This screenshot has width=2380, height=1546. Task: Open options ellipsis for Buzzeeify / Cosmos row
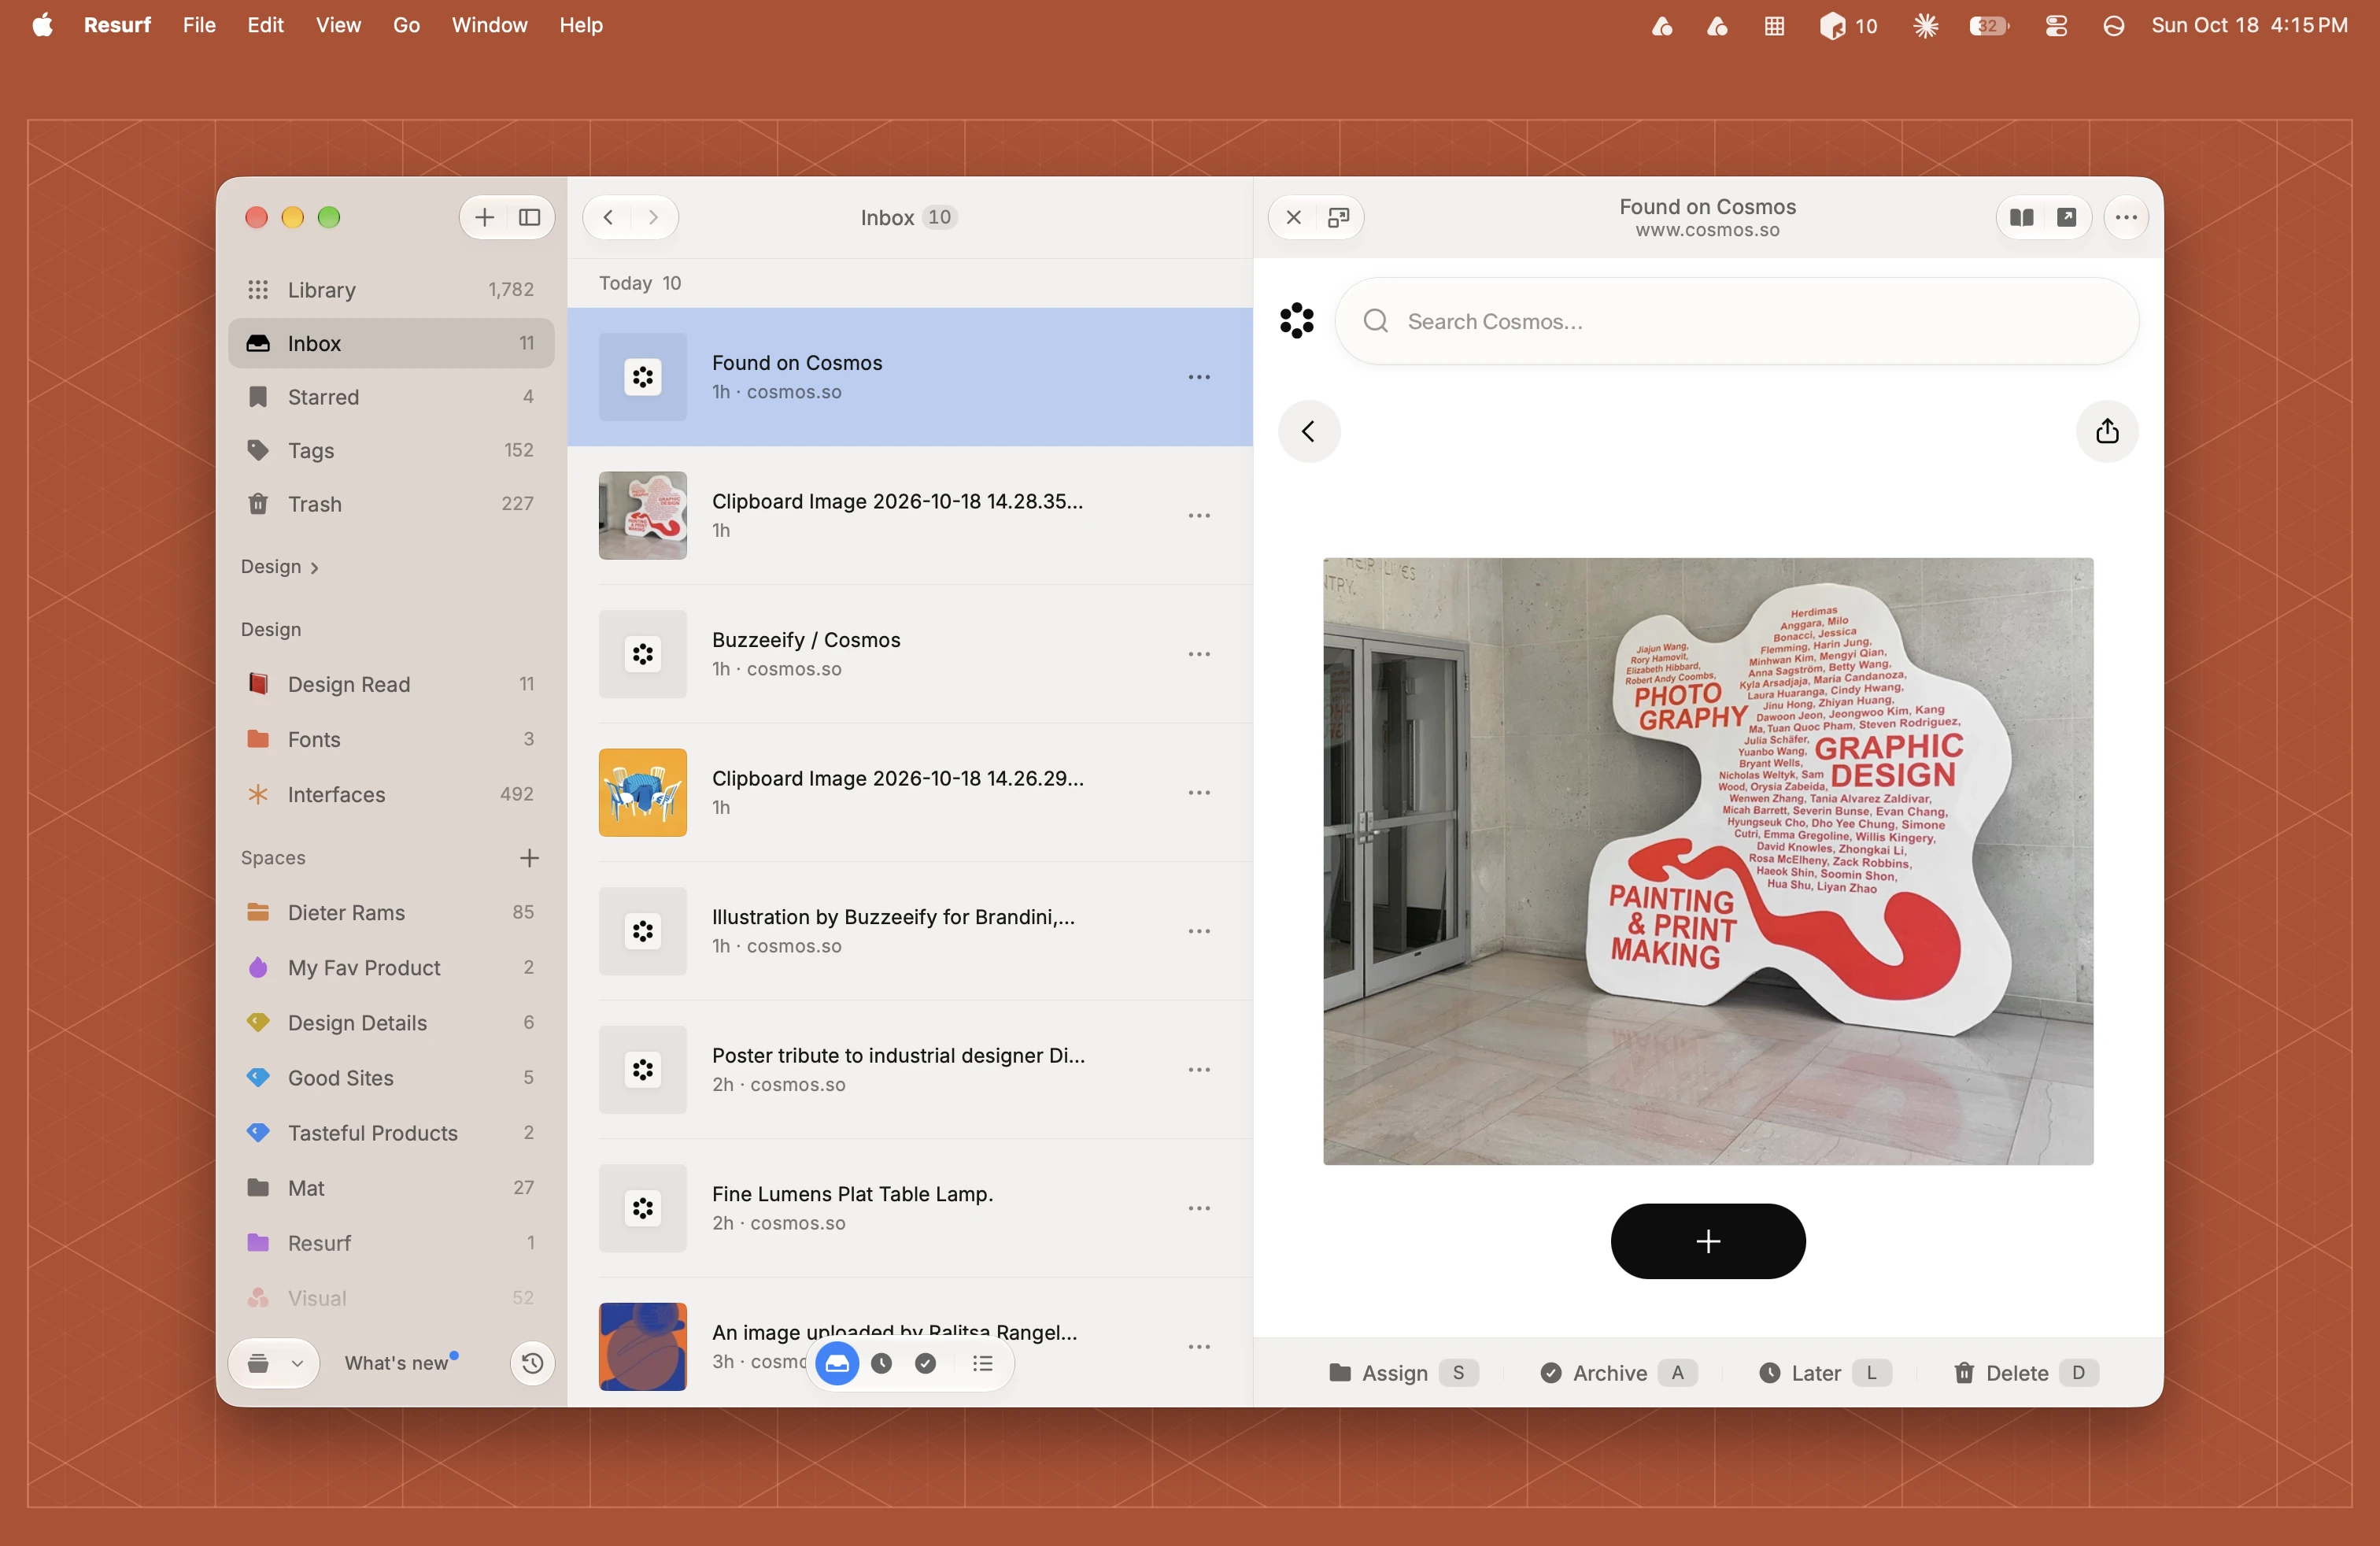tap(1198, 654)
